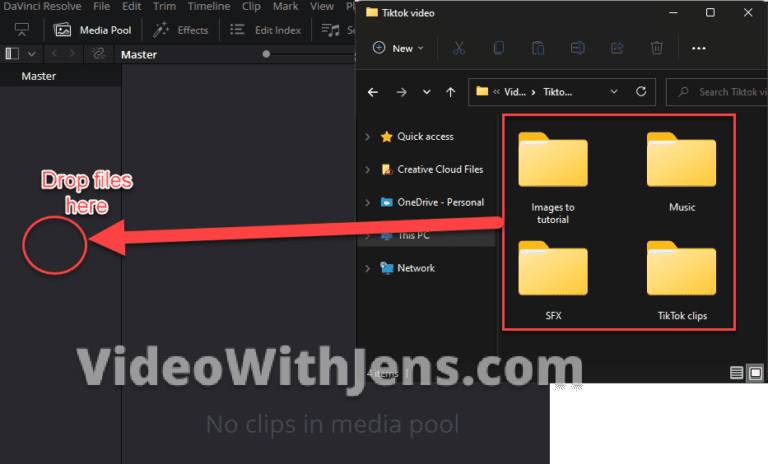This screenshot has height=464, width=768.
Task: Click the link/sync icon in media pool bar
Action: [x=98, y=53]
